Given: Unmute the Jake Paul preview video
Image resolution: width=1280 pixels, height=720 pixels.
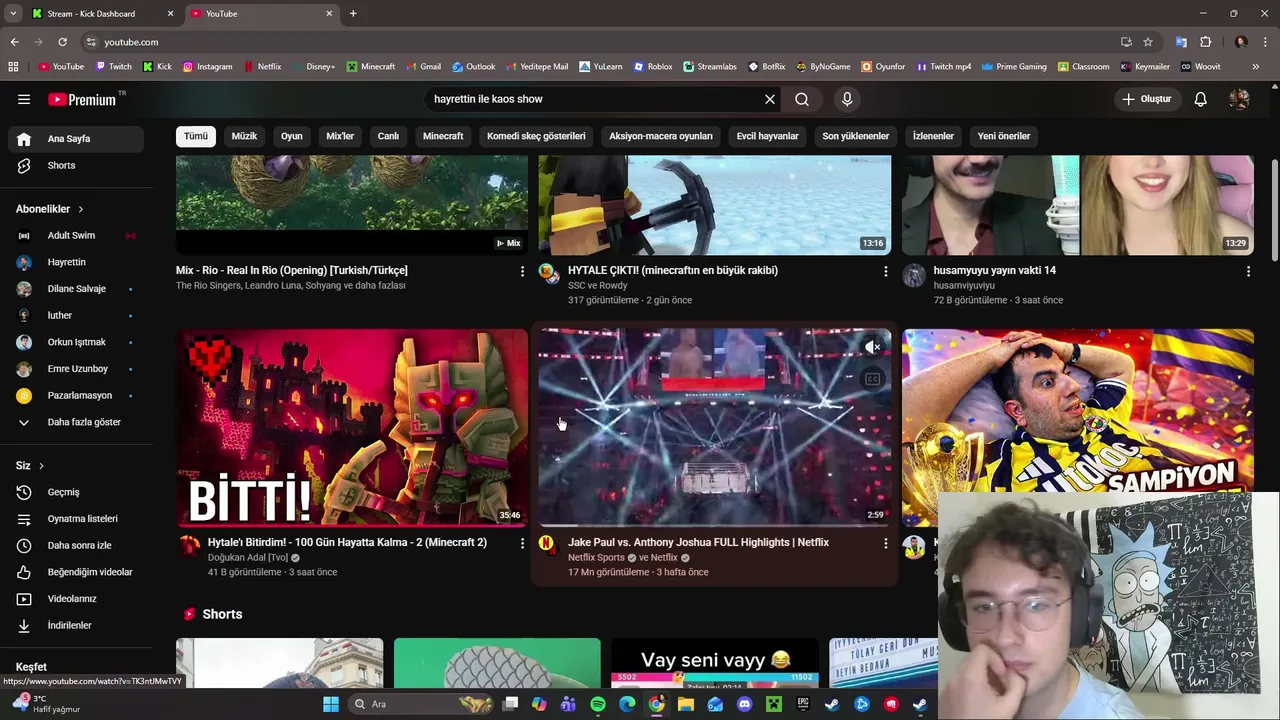Looking at the screenshot, I should [x=873, y=347].
